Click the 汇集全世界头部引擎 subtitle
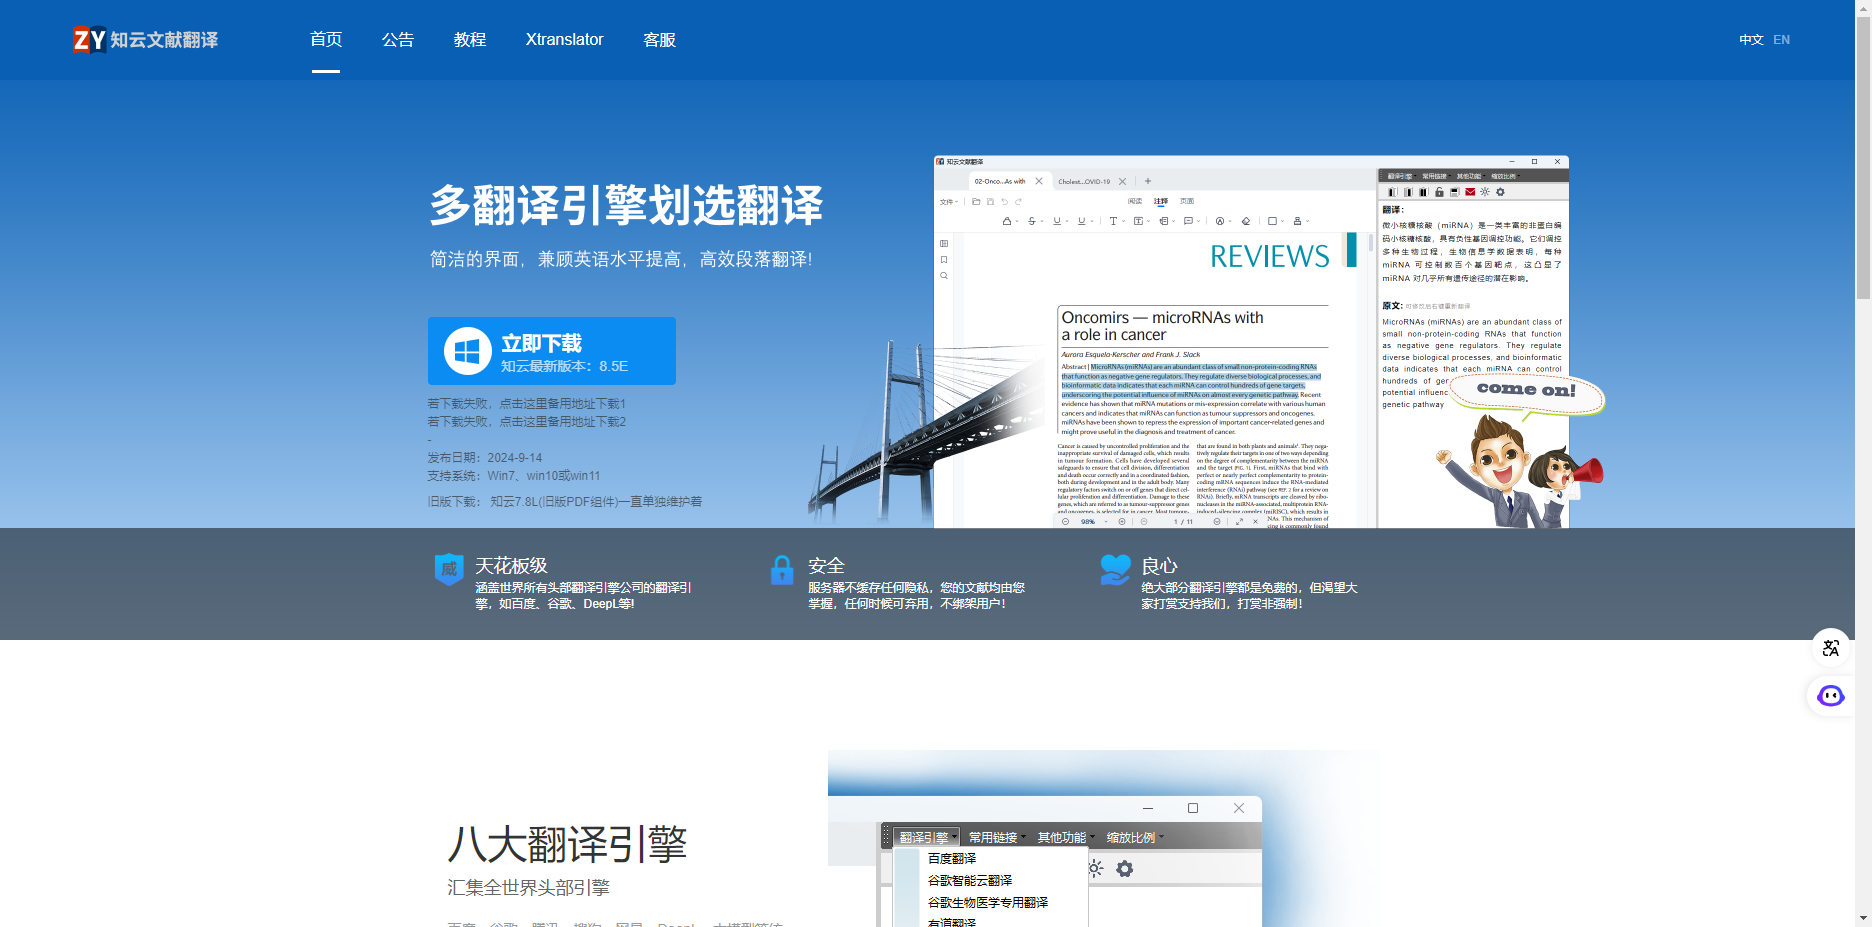This screenshot has height=927, width=1872. (x=528, y=888)
